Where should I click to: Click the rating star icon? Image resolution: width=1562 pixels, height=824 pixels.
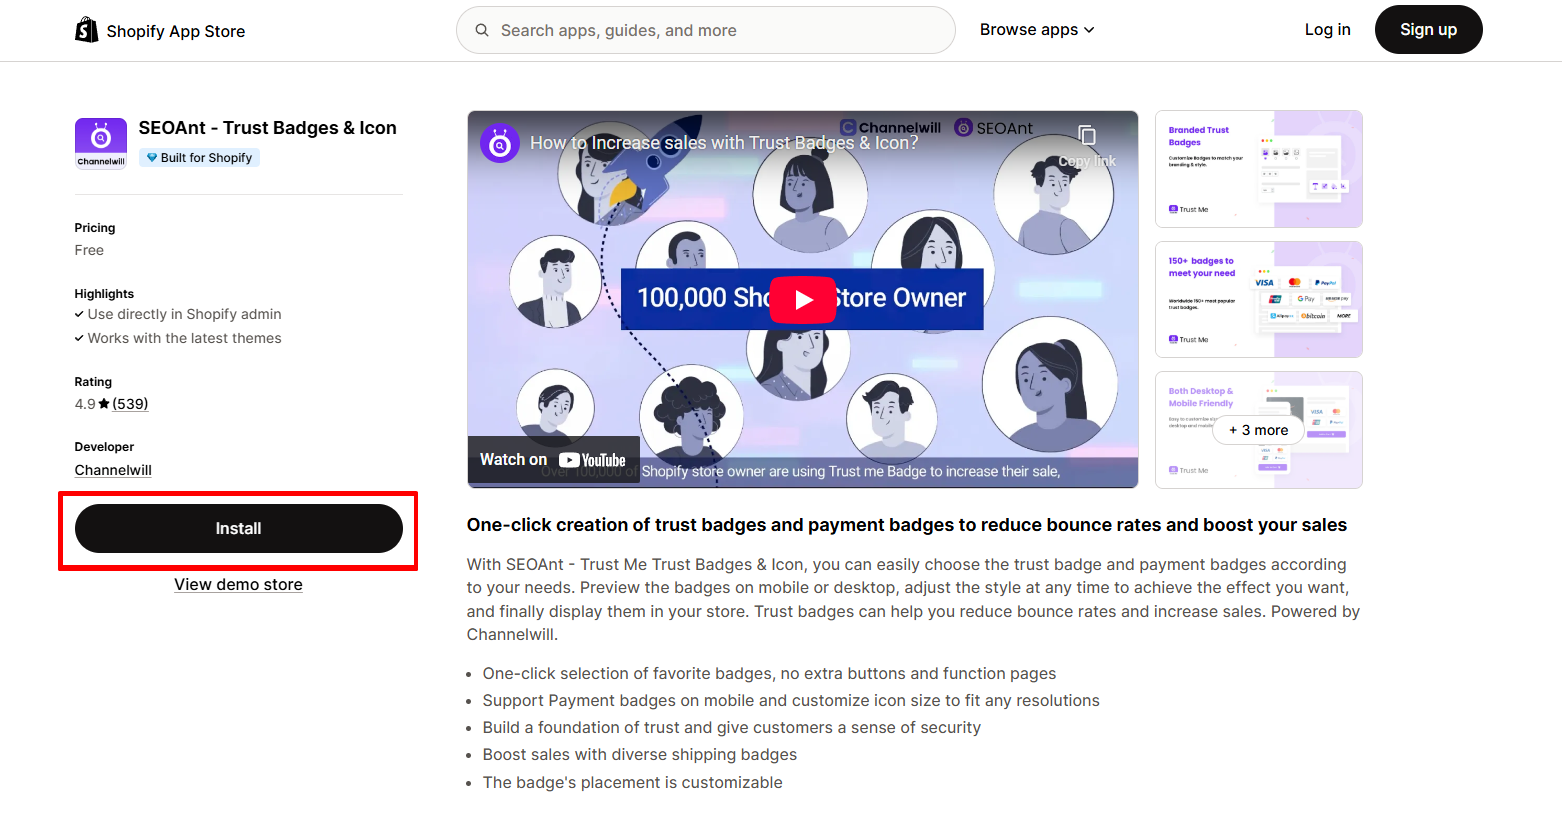[104, 404]
